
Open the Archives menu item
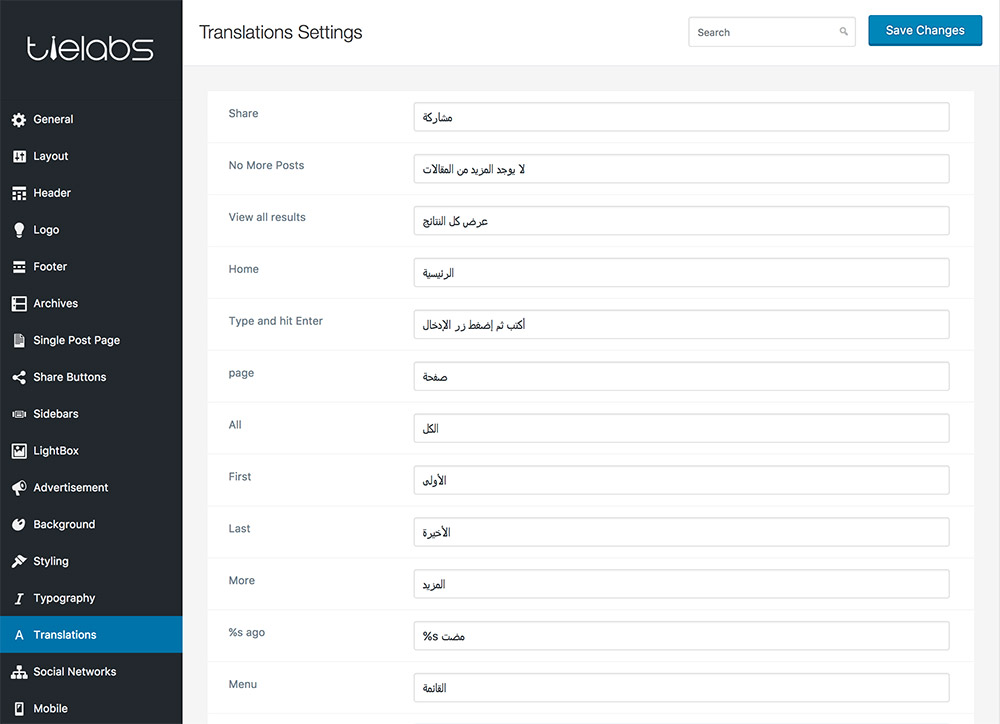pyautogui.click(x=91, y=304)
